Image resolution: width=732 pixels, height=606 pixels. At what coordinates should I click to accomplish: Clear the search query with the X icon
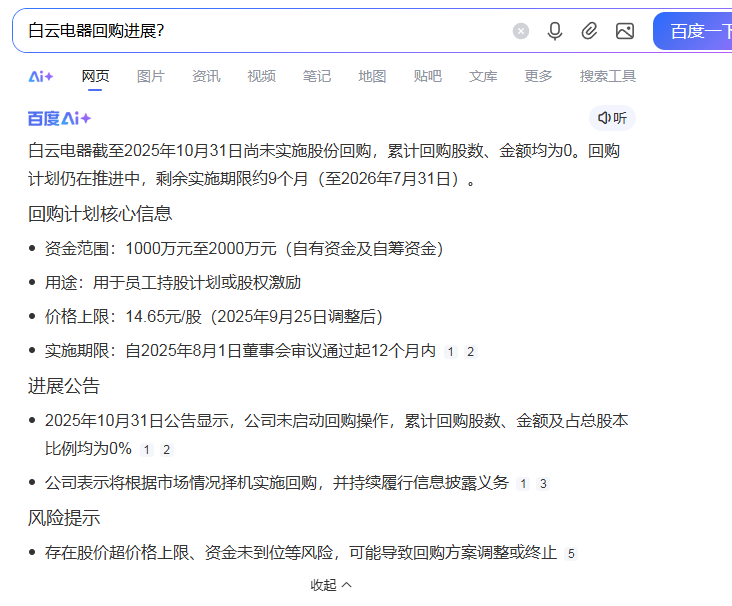tap(521, 31)
